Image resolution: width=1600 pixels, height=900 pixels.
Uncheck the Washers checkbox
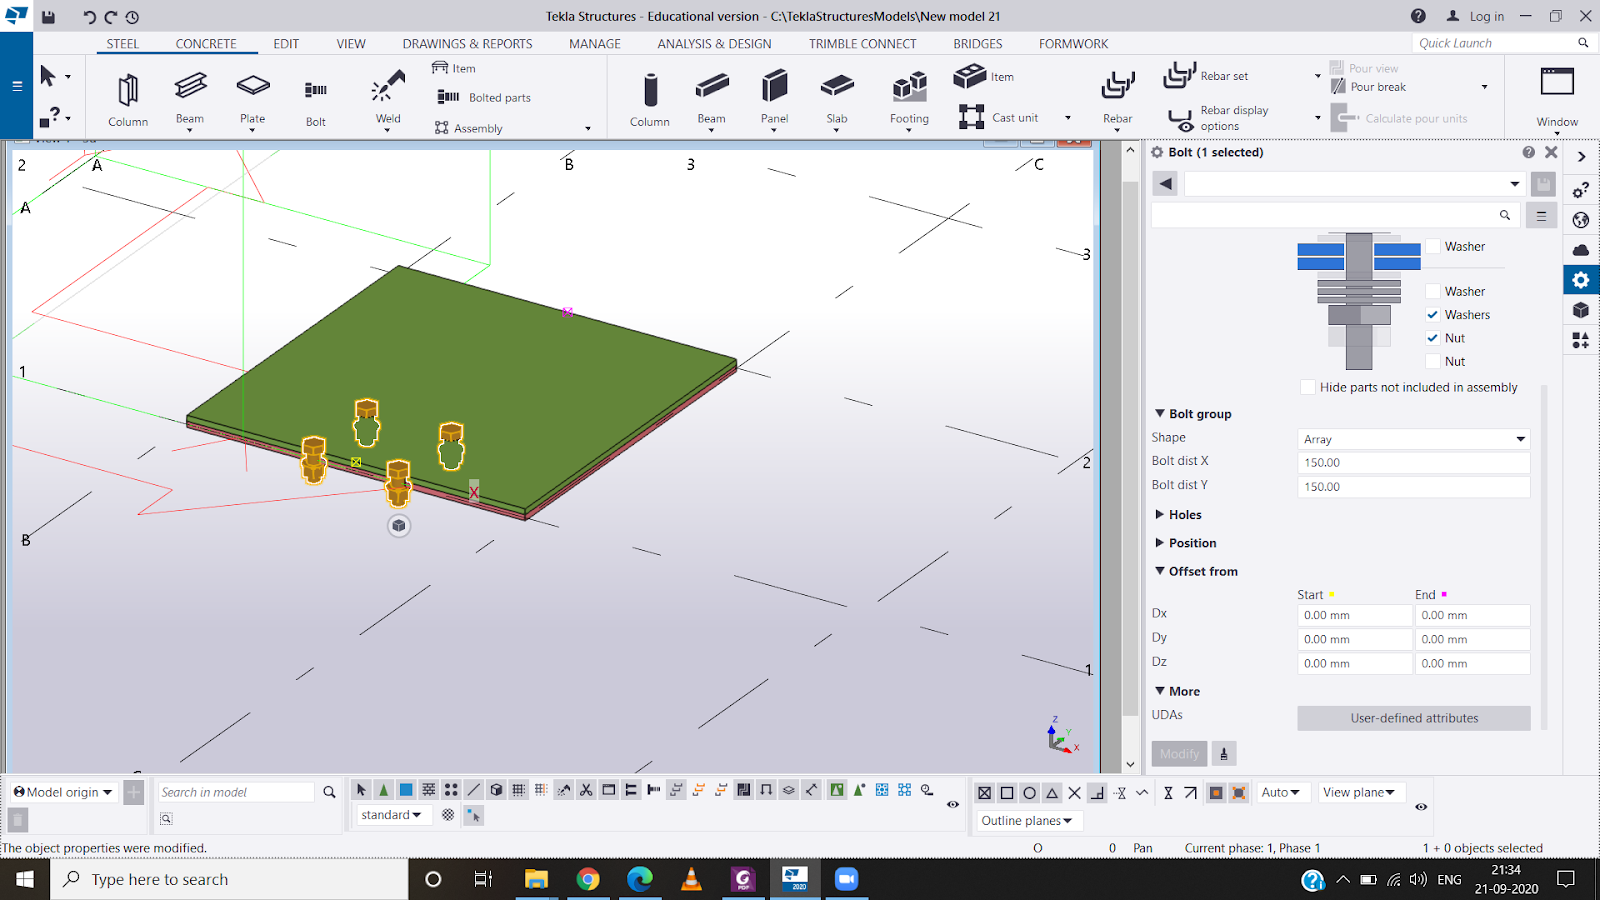point(1433,315)
